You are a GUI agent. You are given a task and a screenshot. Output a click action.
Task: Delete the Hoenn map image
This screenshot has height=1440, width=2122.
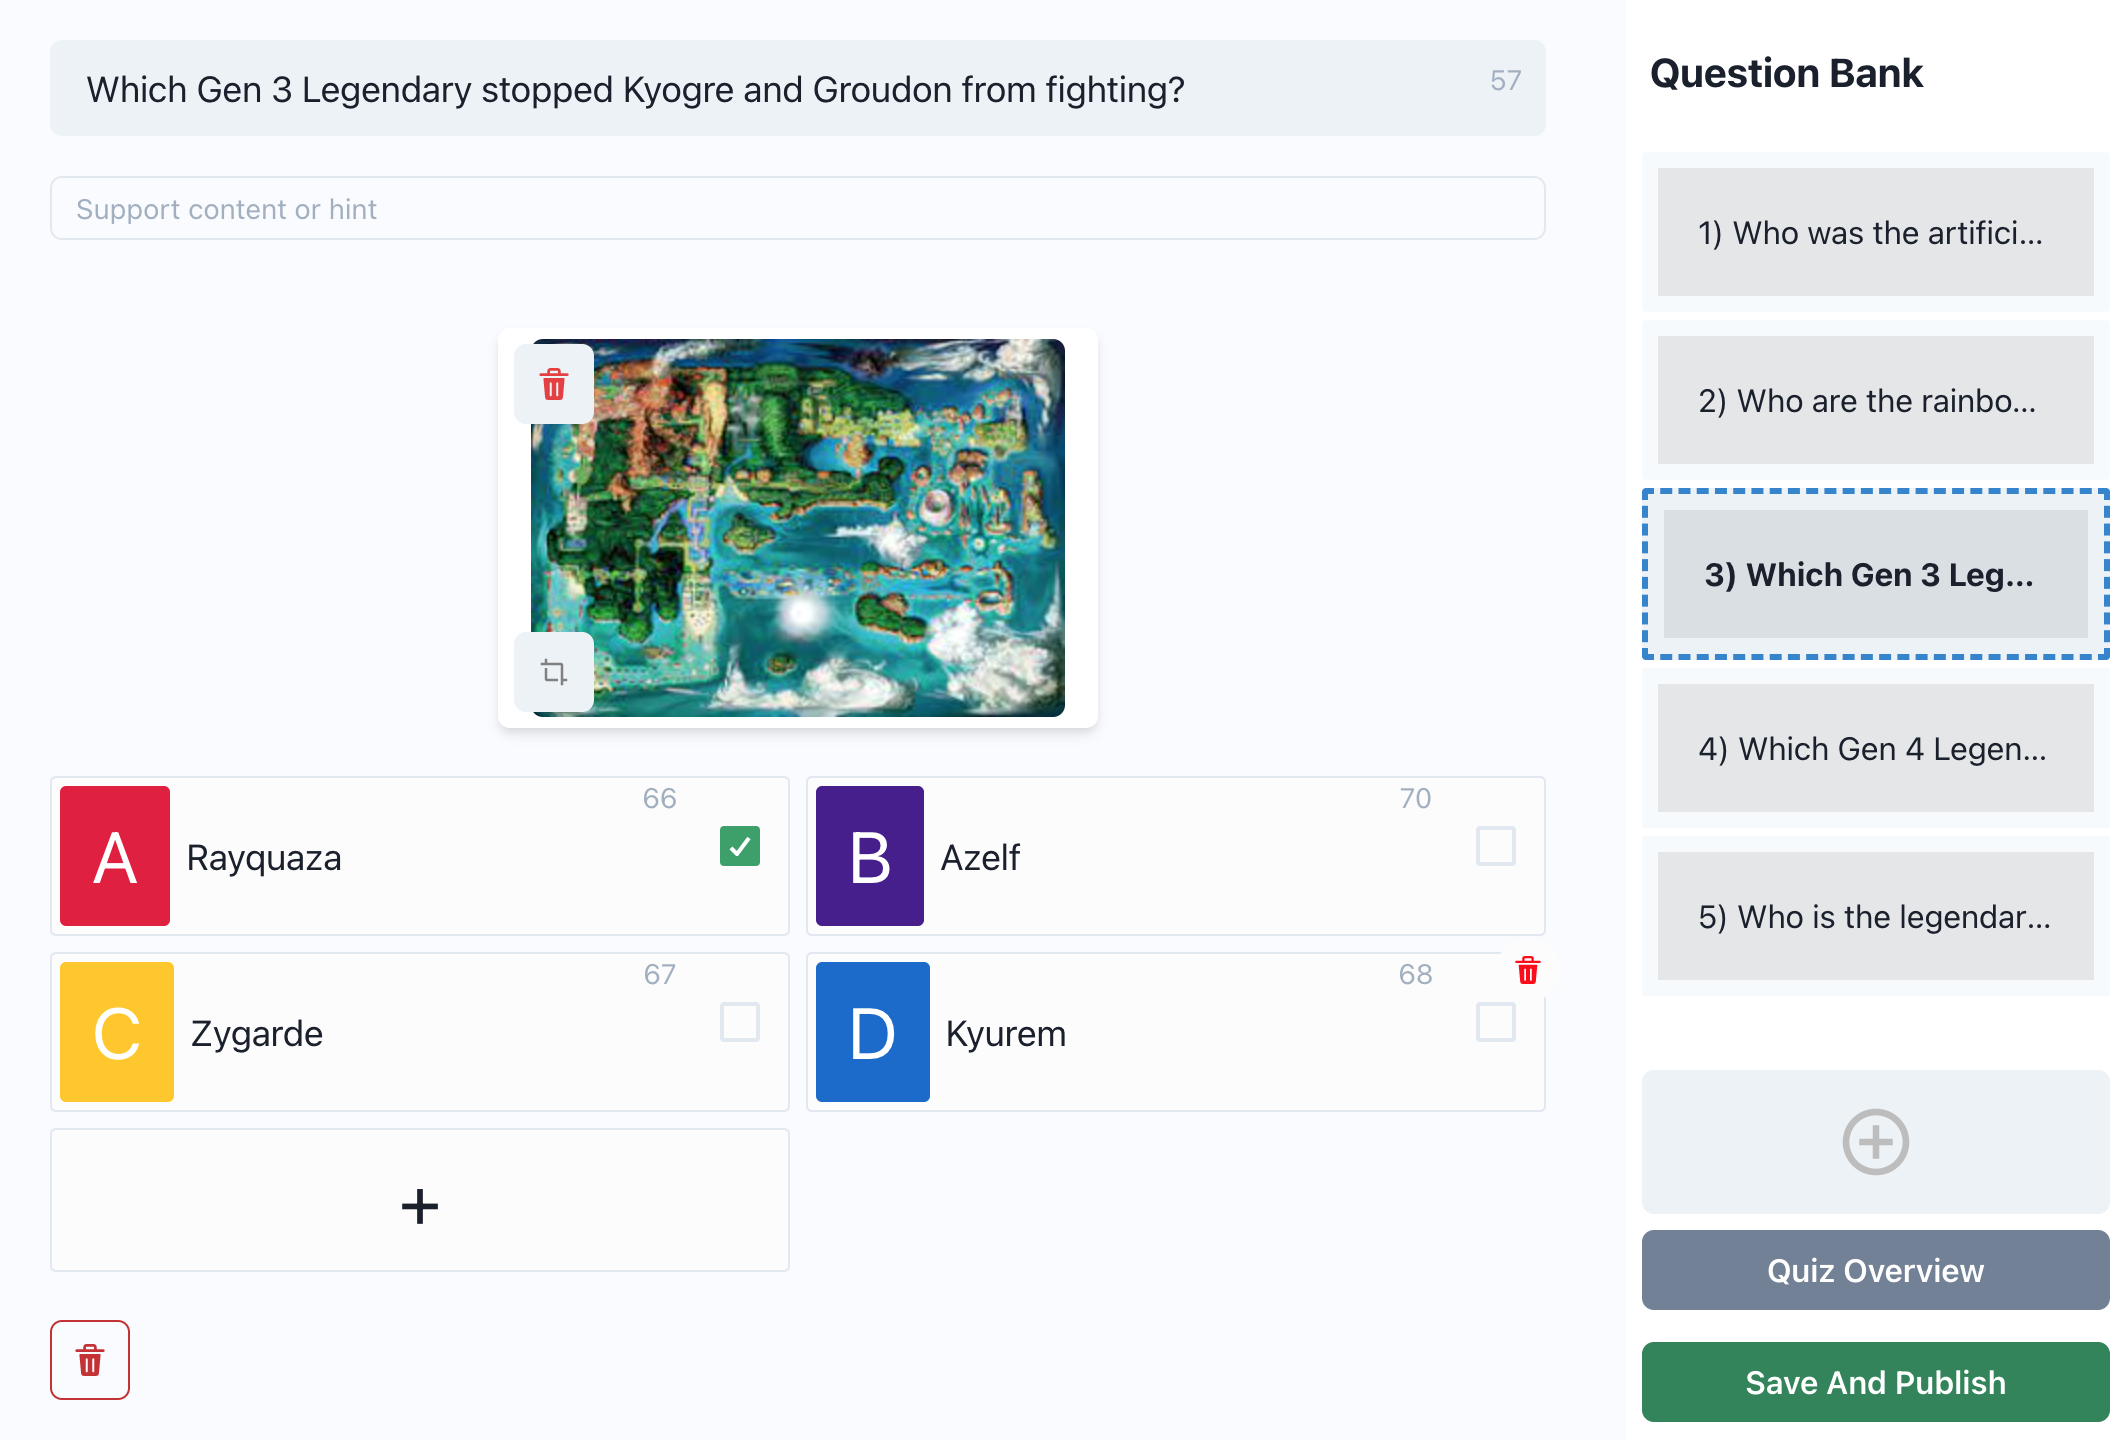tap(553, 384)
